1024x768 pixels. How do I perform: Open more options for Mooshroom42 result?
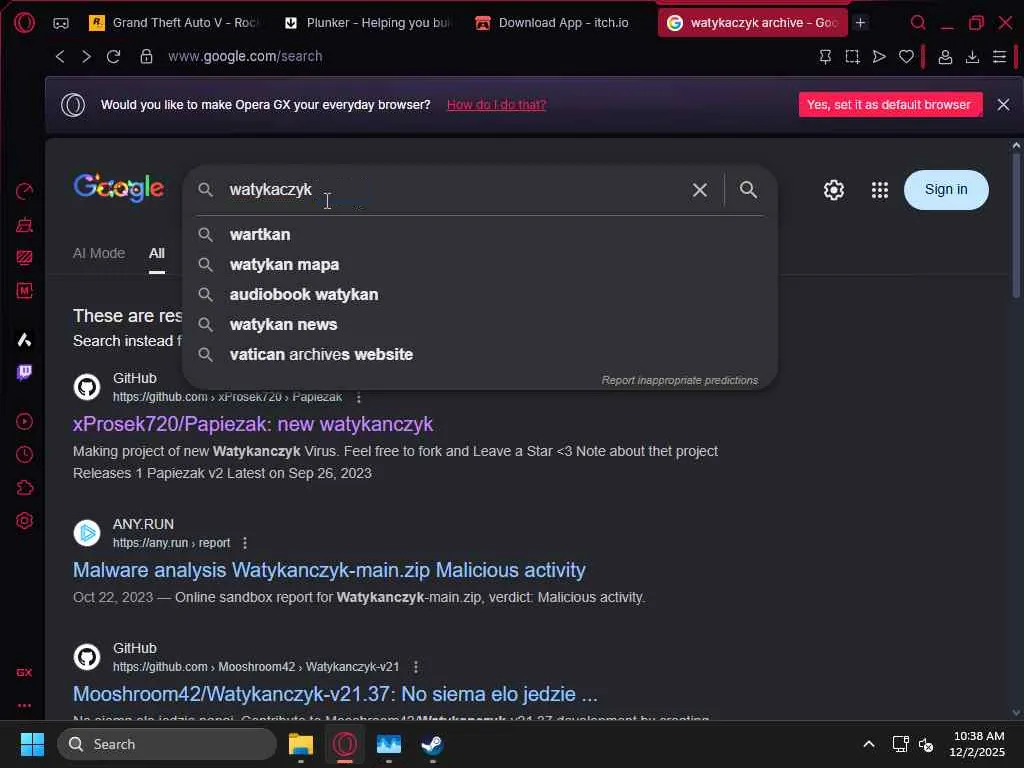415,667
